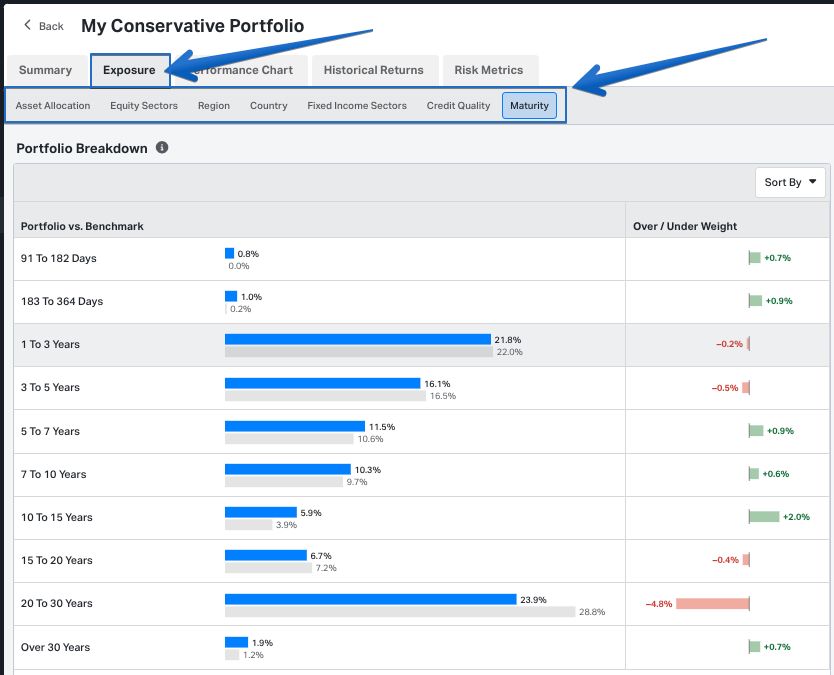Screen dimensions: 834x675
Task: Open the Sort By dropdown
Action: 790,182
